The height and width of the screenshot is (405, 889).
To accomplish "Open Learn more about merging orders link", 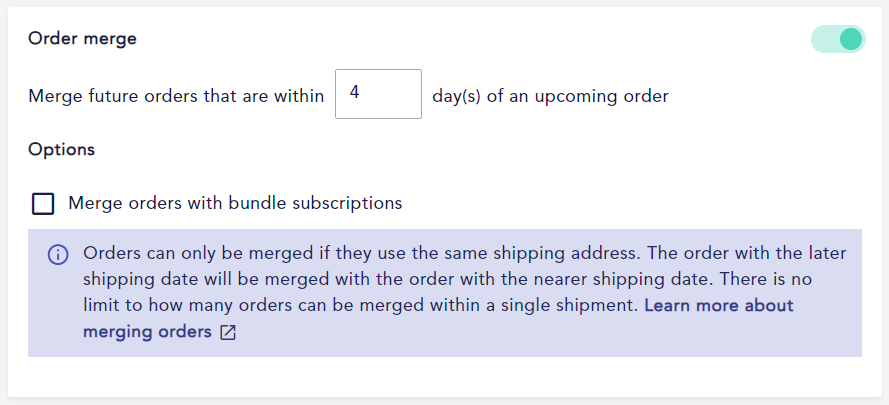I will pos(438,319).
